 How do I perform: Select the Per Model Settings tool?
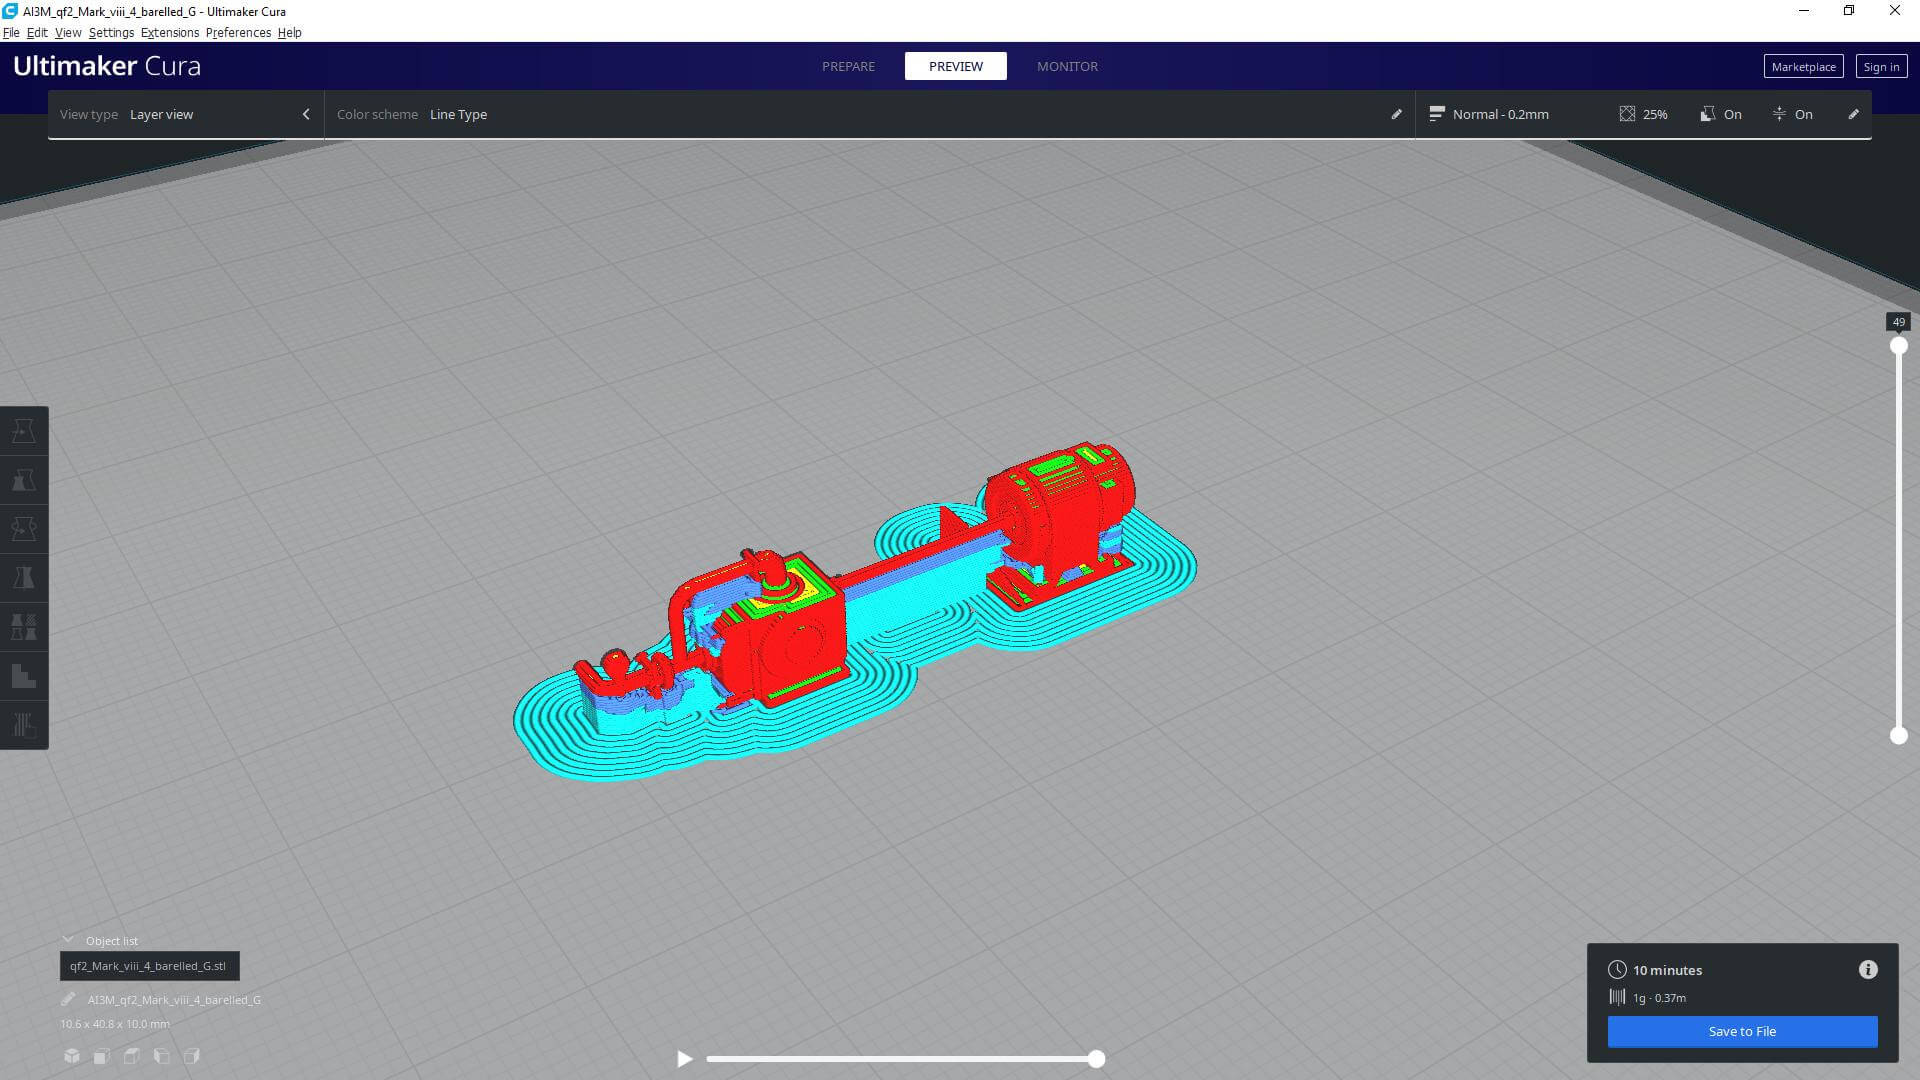(24, 627)
